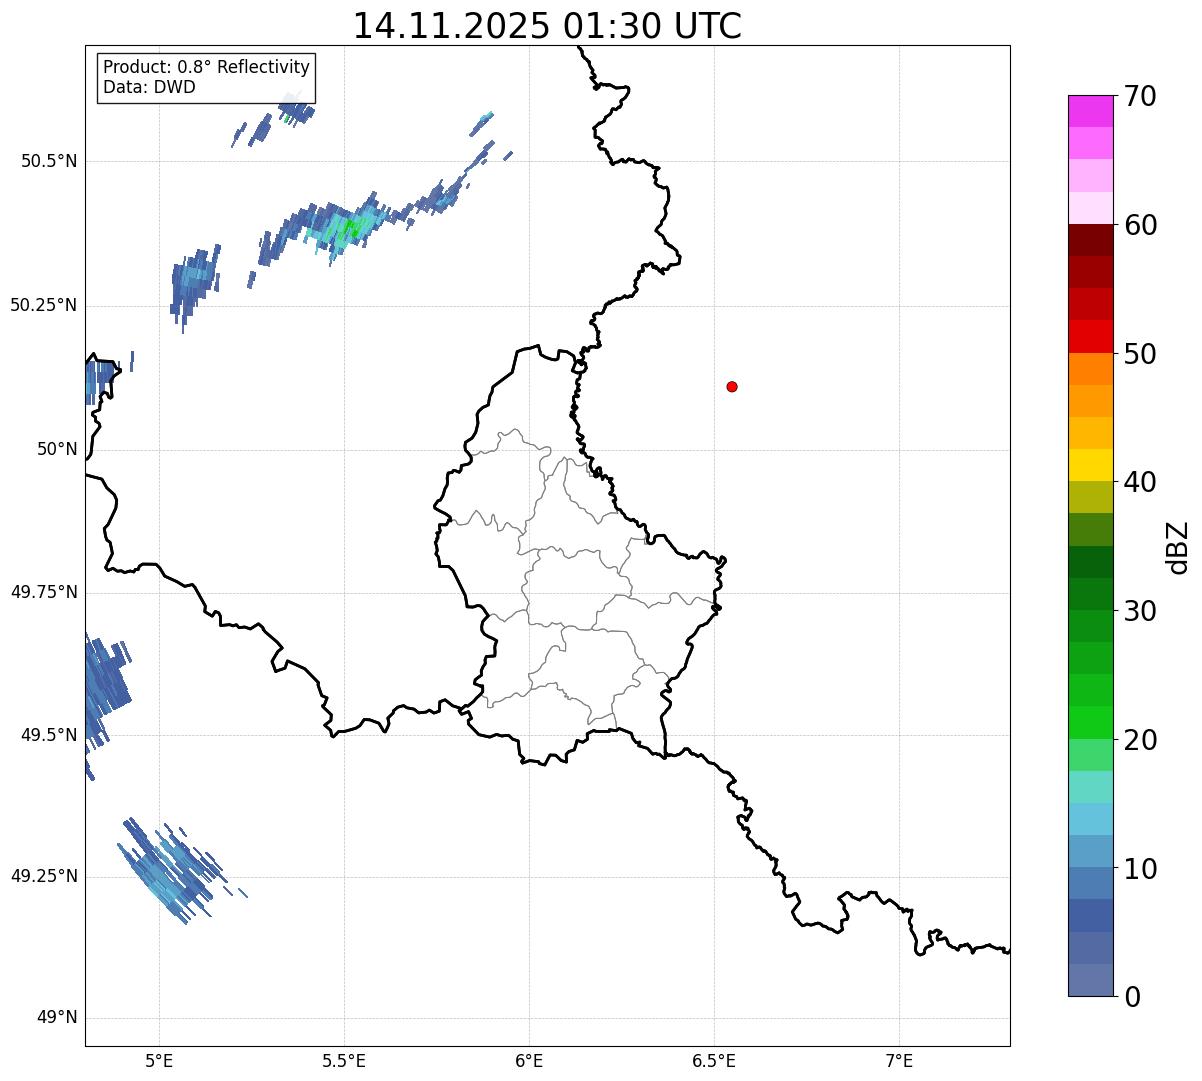Click the yellow 40 dBZ colorbar segment
1202x1081 pixels.
tap(1090, 466)
